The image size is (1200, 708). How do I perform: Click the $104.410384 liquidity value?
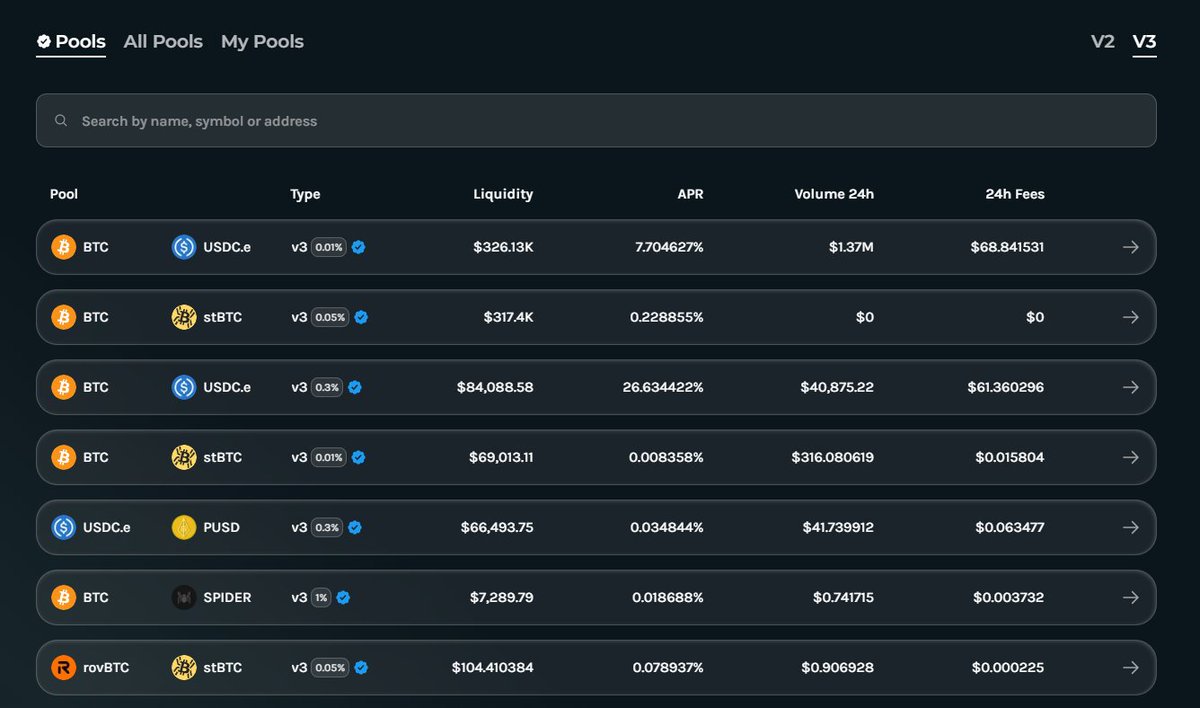pyautogui.click(x=492, y=667)
